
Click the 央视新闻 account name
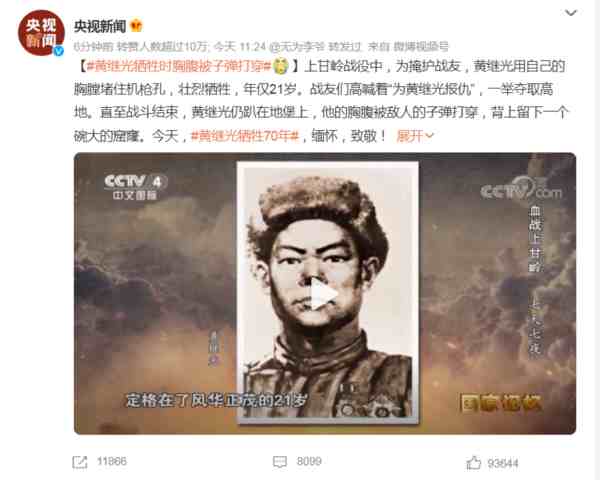[100, 26]
